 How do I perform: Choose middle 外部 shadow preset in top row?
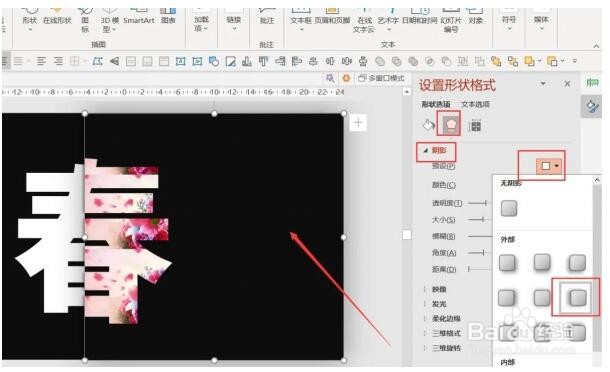pos(542,262)
